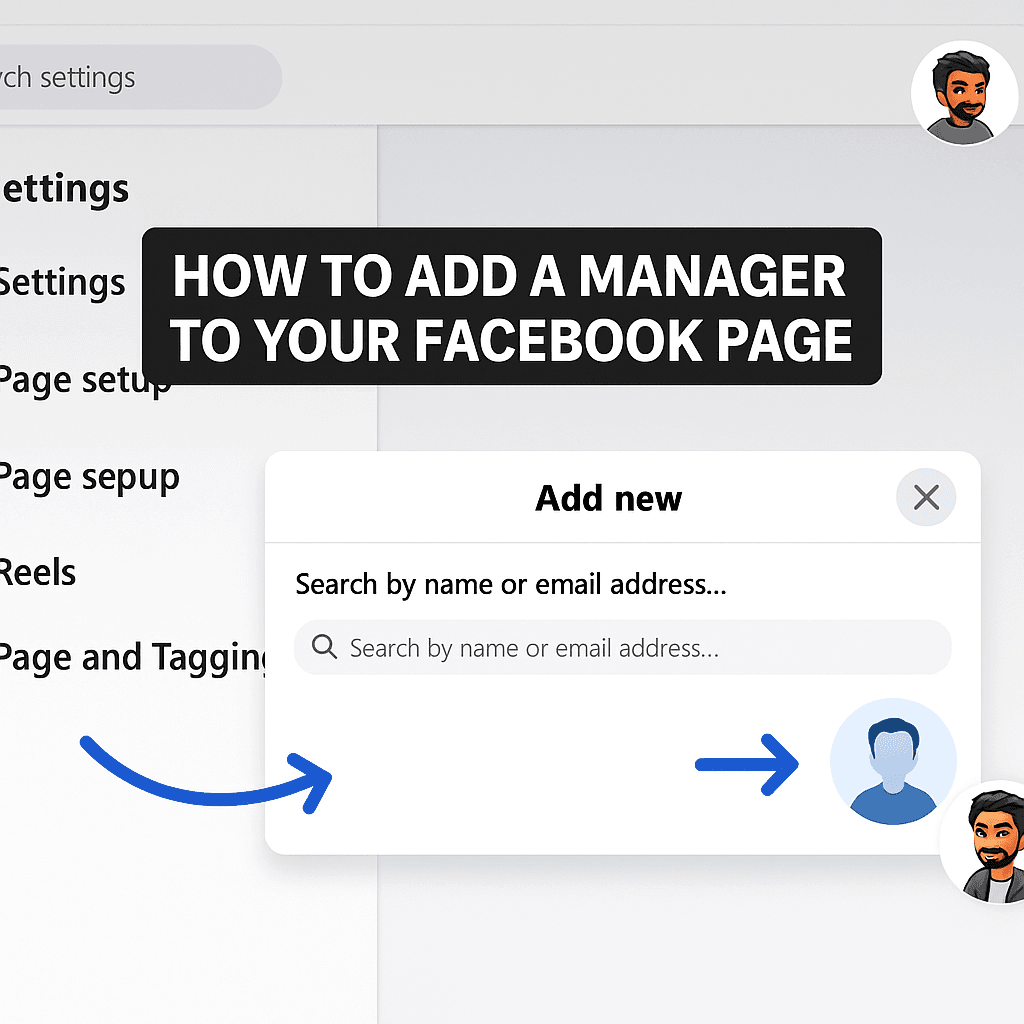Select Settings in the left sidebar
The height and width of the screenshot is (1024, 1024).
[x=62, y=281]
